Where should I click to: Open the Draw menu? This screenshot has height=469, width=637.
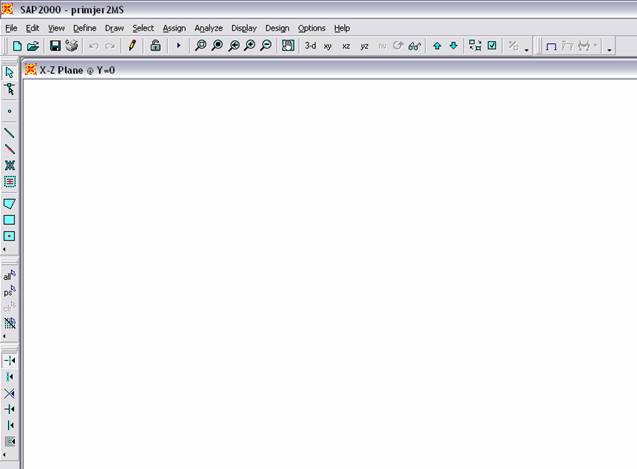(x=114, y=28)
